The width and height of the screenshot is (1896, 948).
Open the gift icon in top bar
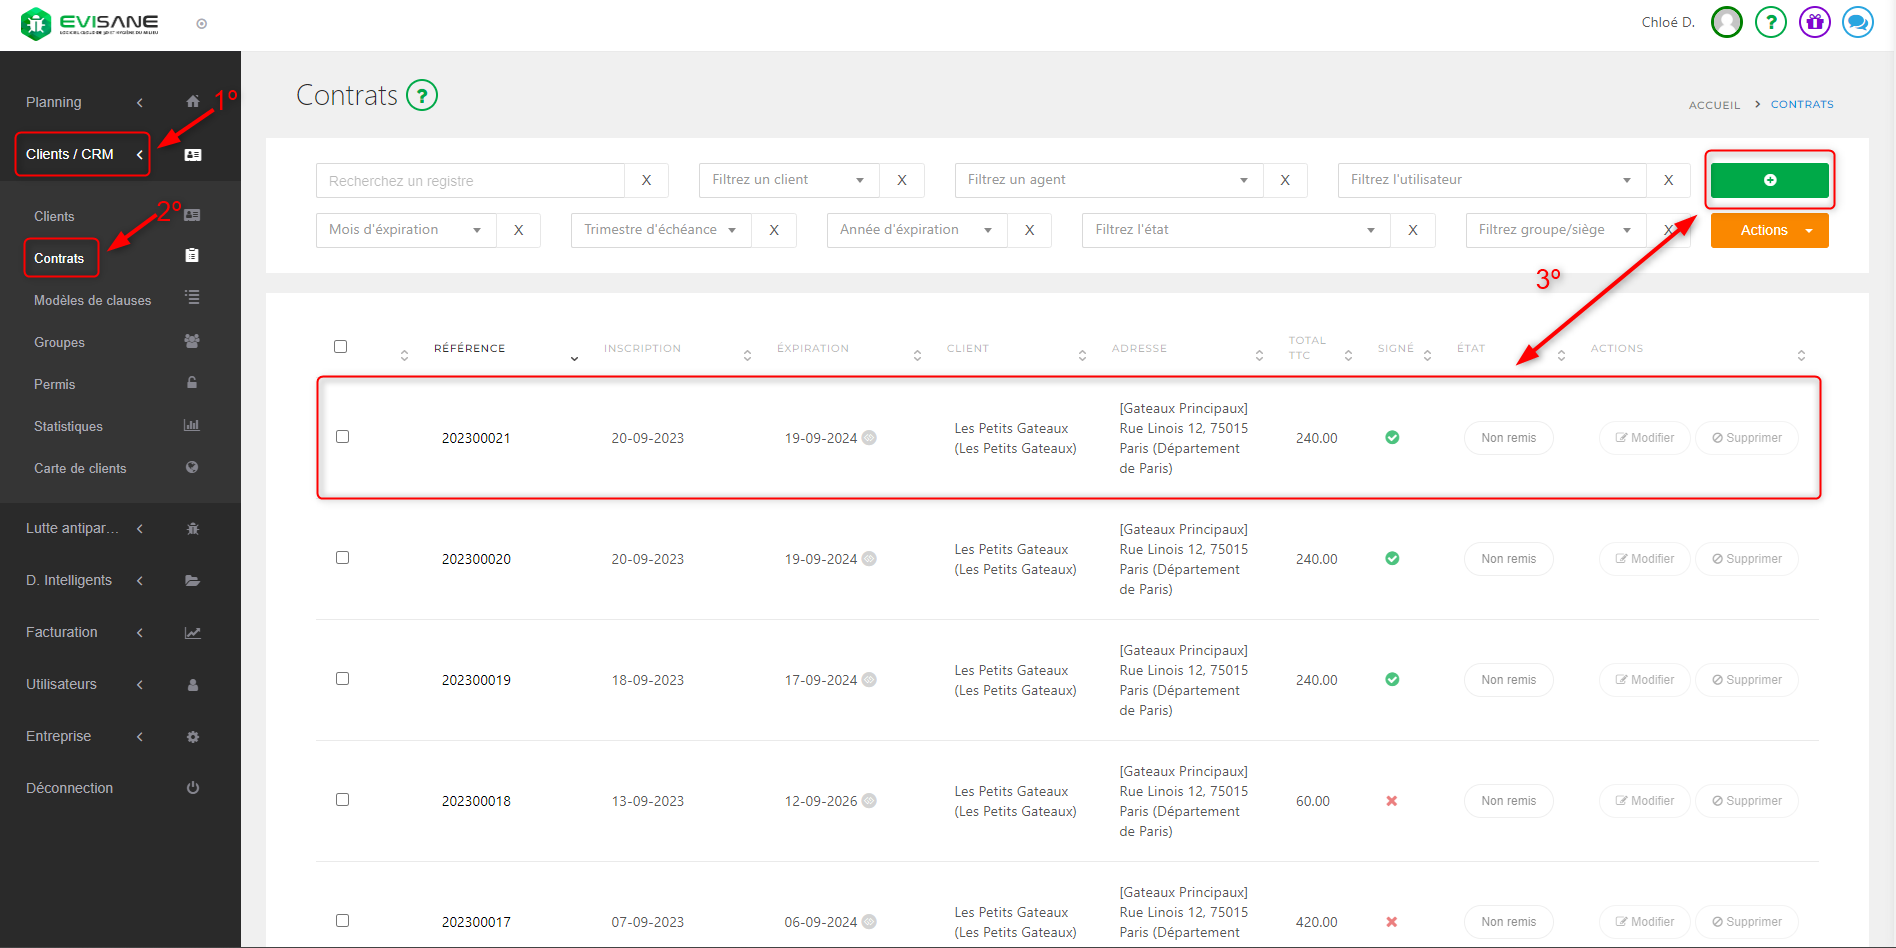click(x=1814, y=22)
